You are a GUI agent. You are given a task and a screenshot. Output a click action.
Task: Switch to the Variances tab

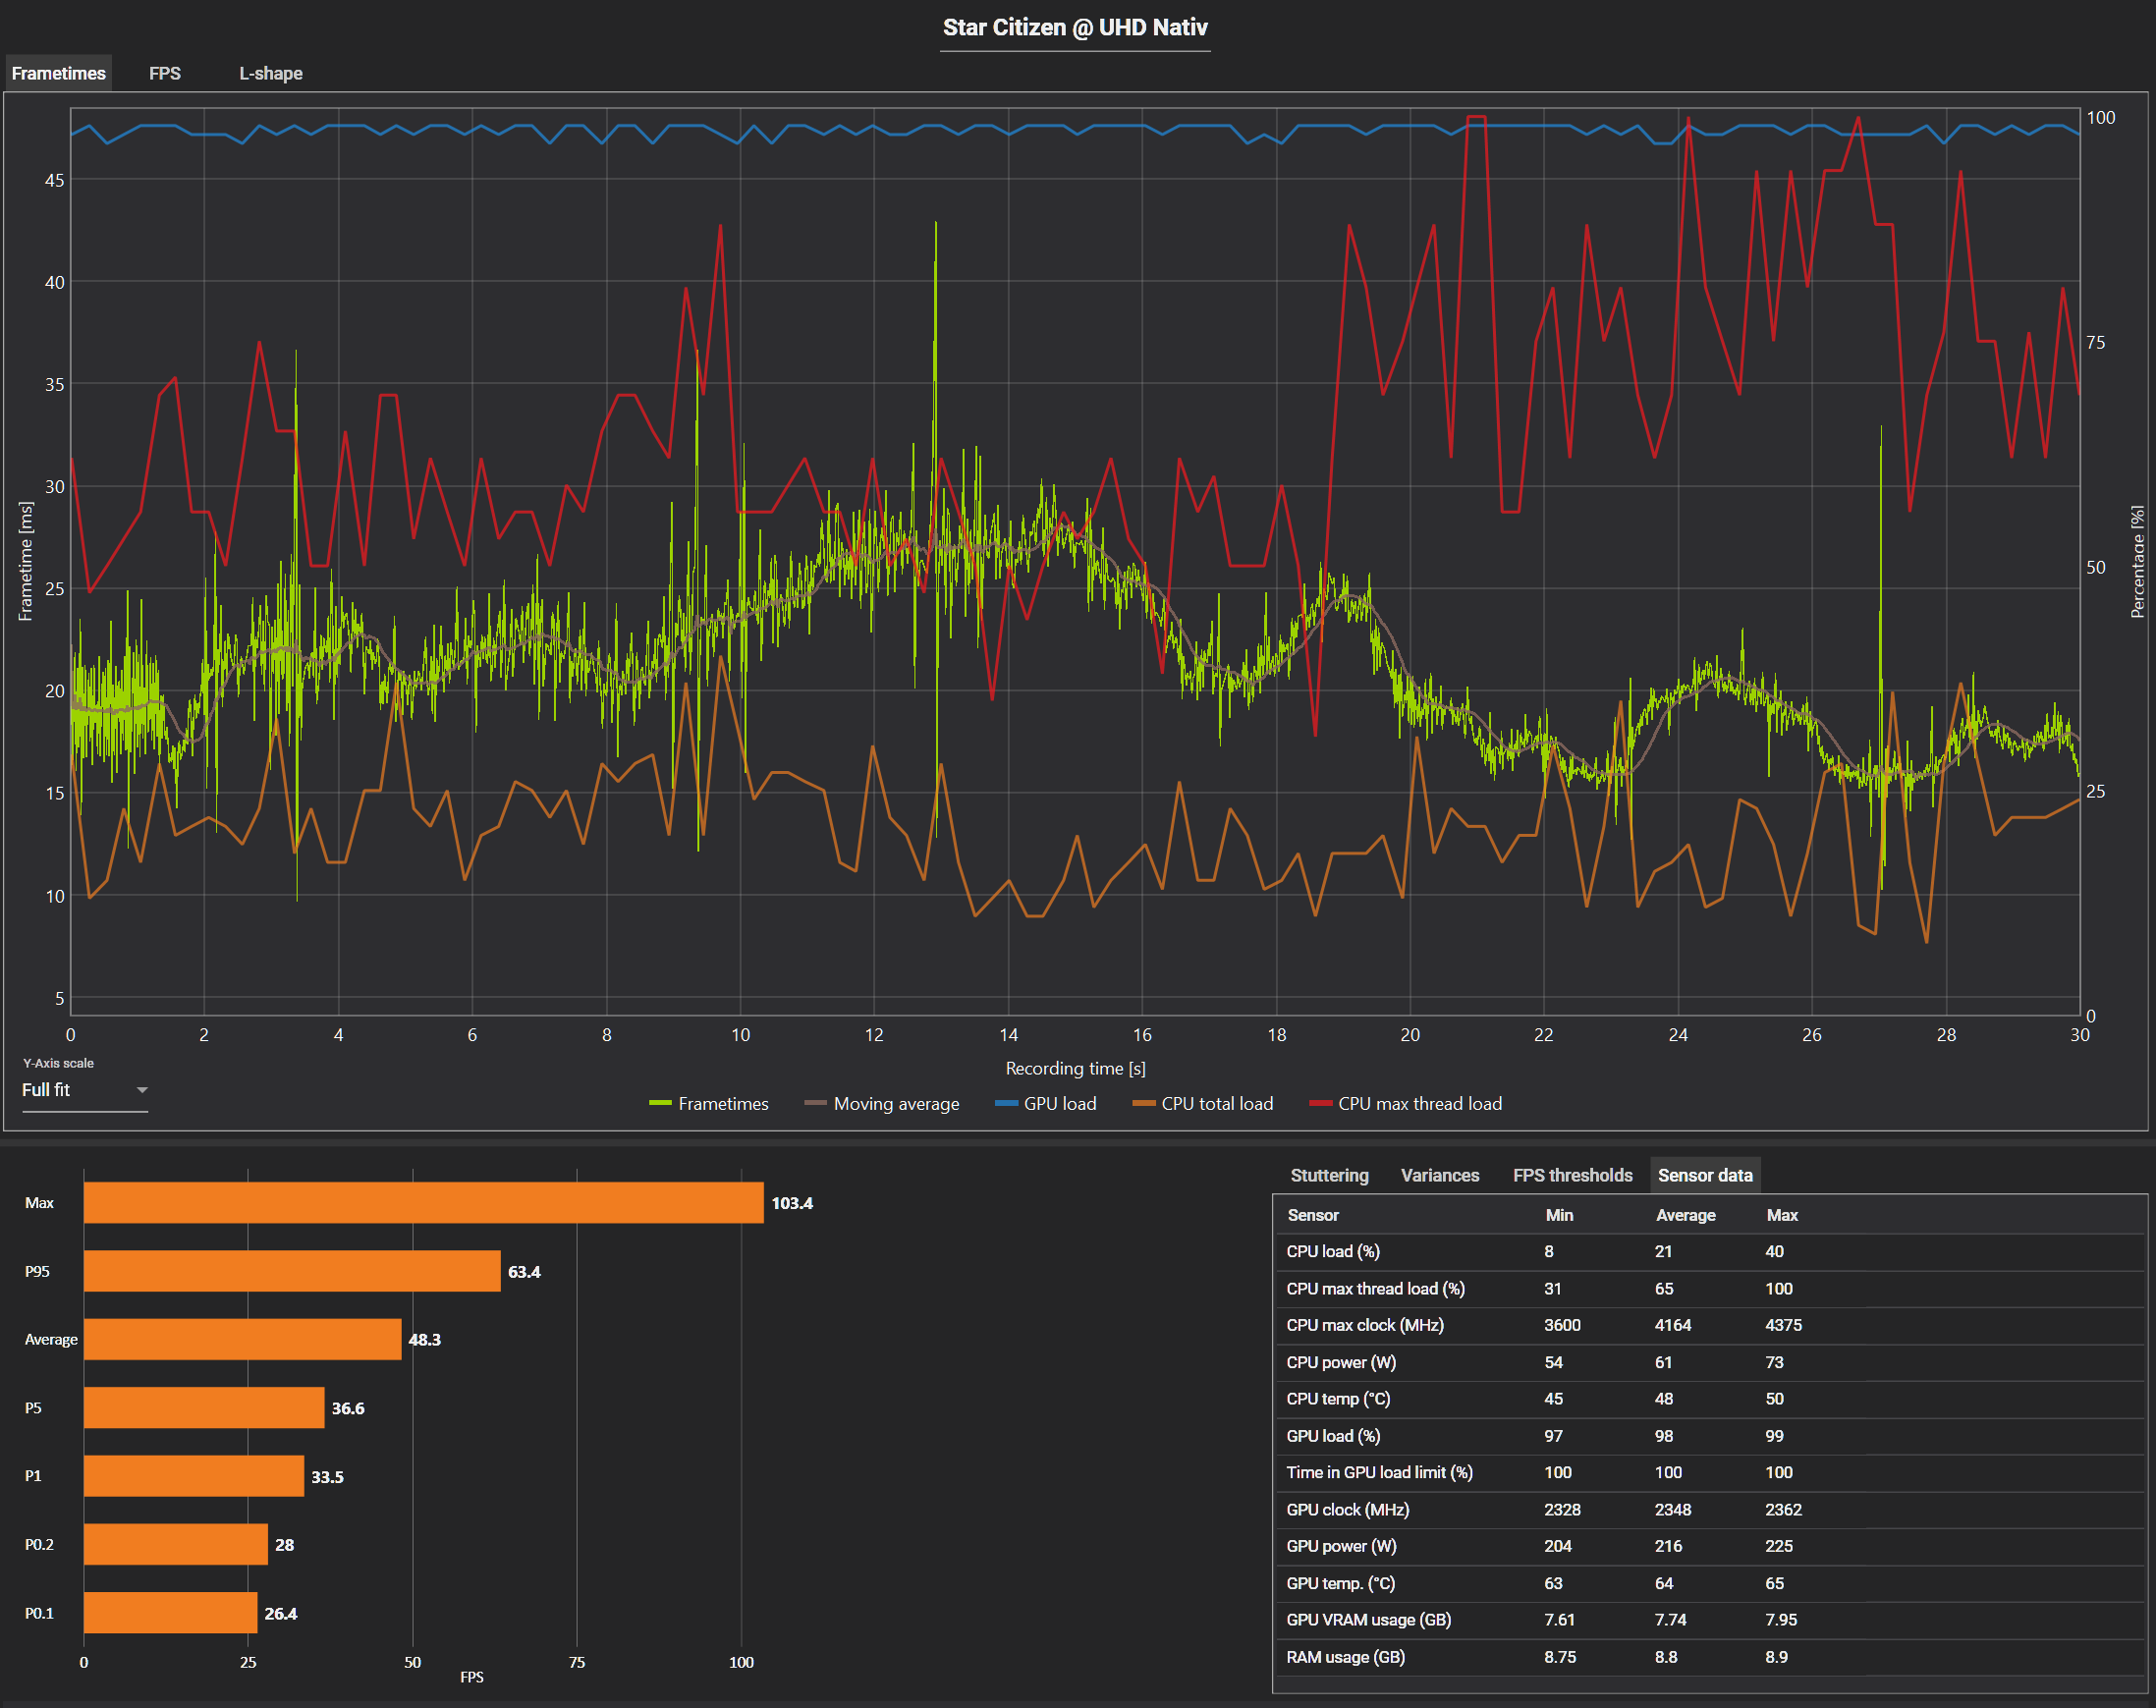point(1439,1175)
